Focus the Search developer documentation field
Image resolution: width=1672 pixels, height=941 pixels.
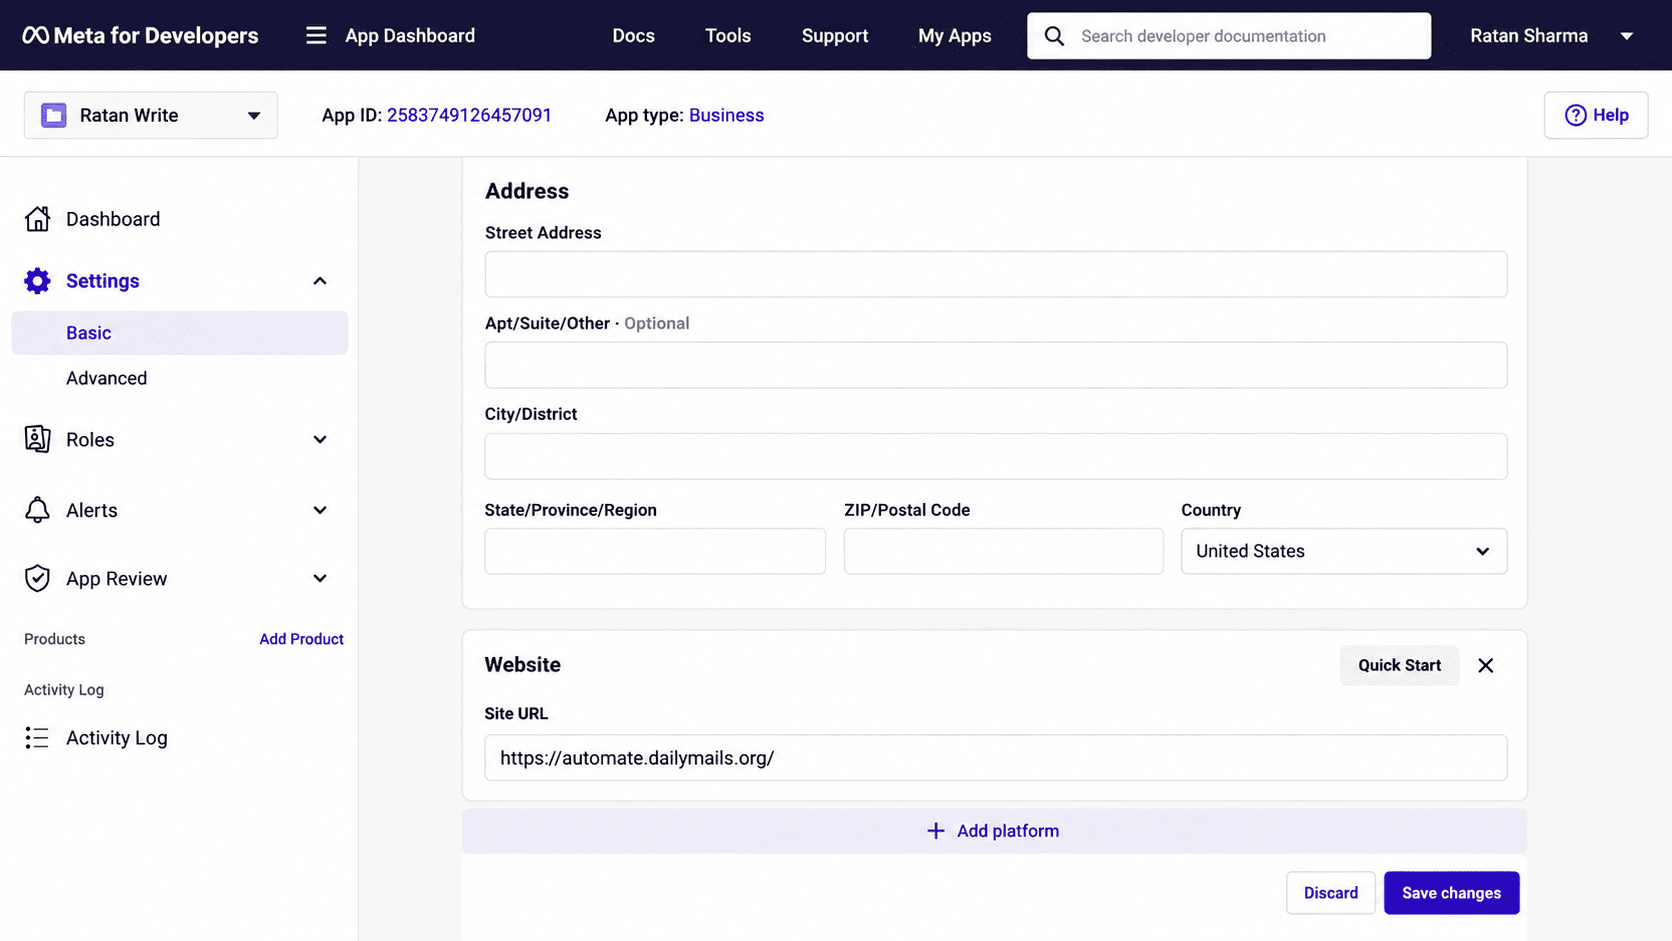tap(1229, 36)
